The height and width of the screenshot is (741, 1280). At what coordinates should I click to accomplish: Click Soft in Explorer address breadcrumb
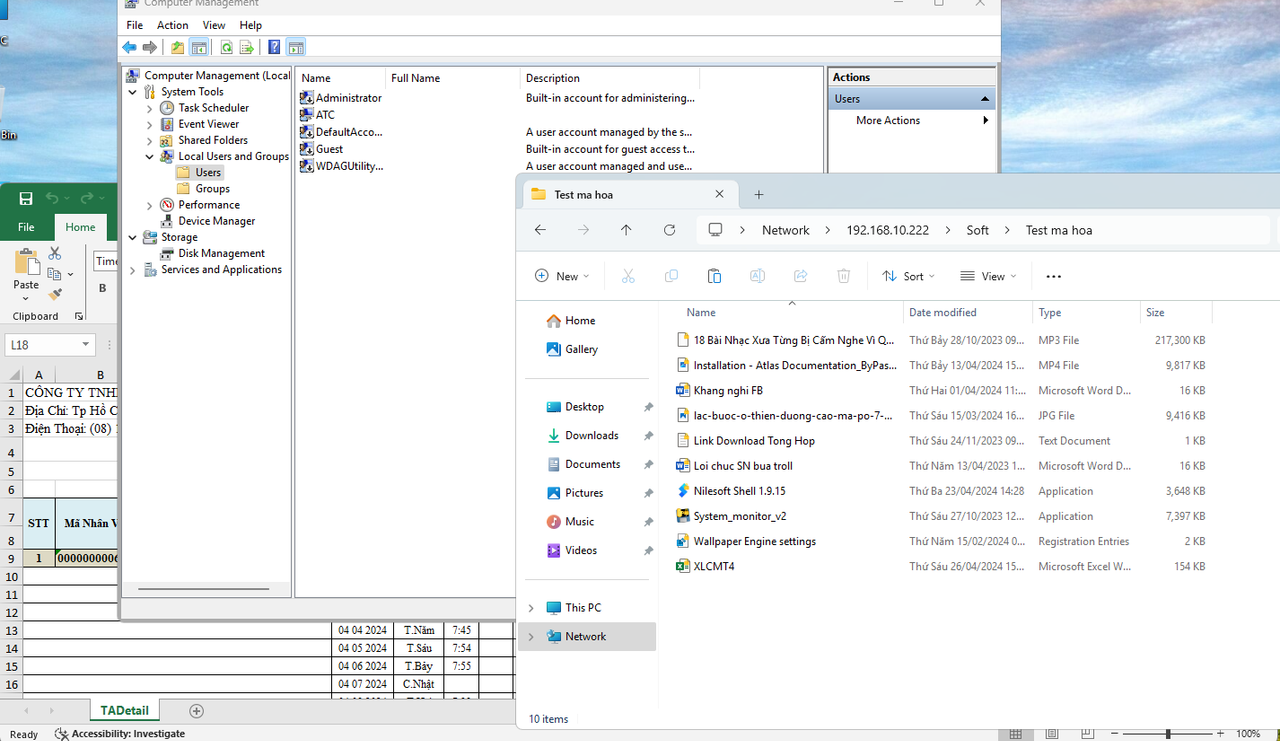[978, 230]
